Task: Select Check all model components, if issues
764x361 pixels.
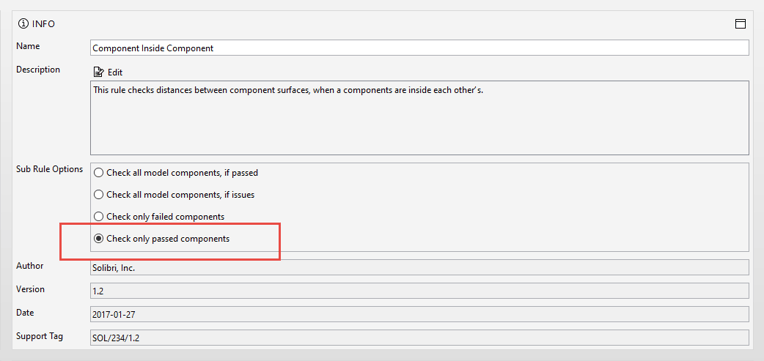Action: point(174,194)
